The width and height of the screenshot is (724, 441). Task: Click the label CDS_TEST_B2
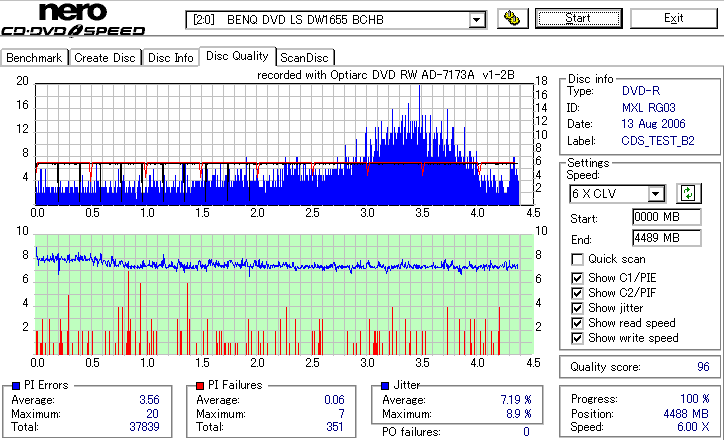tap(658, 141)
